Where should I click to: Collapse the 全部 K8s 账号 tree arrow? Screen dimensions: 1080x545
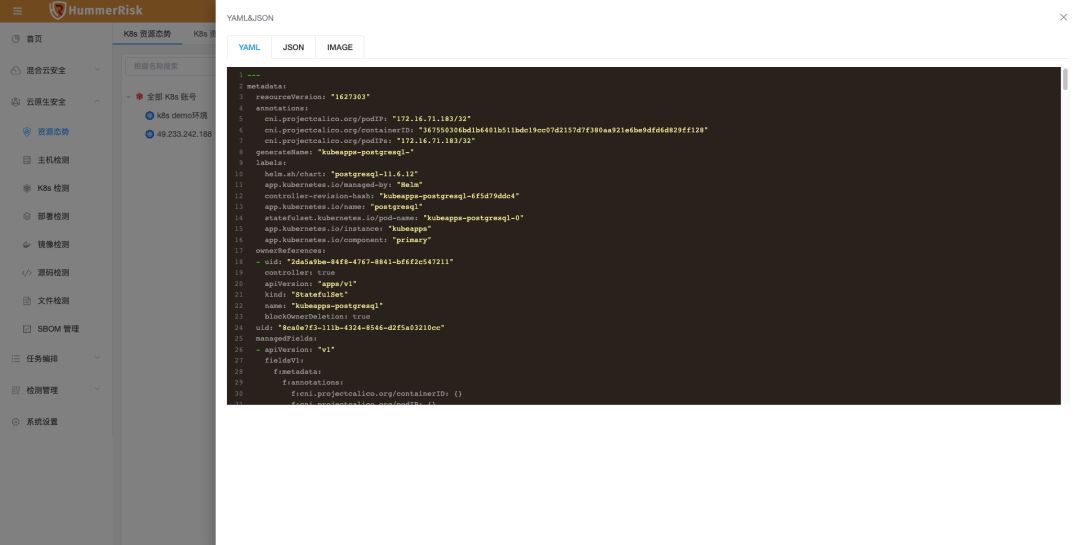129,97
